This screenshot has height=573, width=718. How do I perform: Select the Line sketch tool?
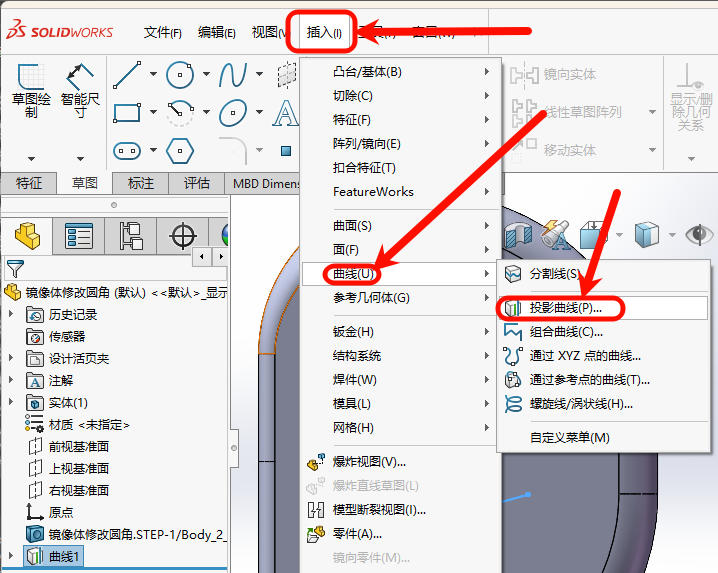[127, 75]
